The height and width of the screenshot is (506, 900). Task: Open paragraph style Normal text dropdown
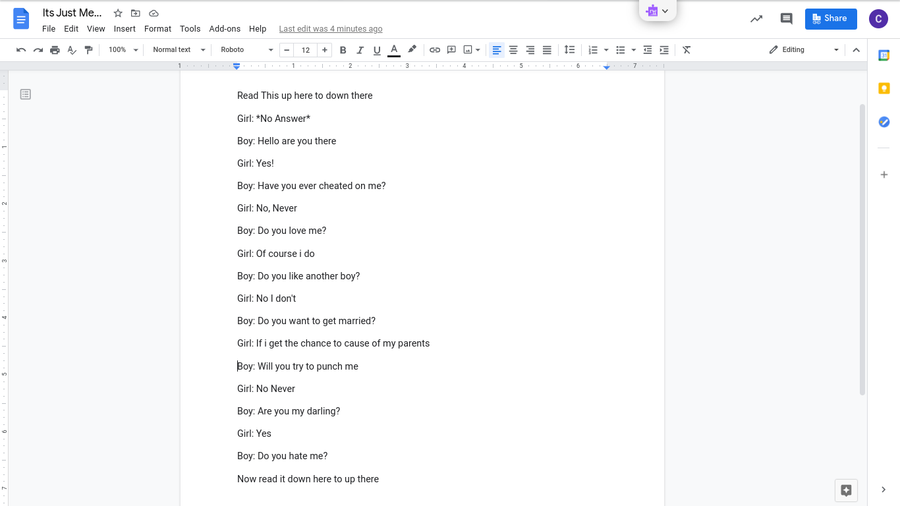tap(179, 50)
